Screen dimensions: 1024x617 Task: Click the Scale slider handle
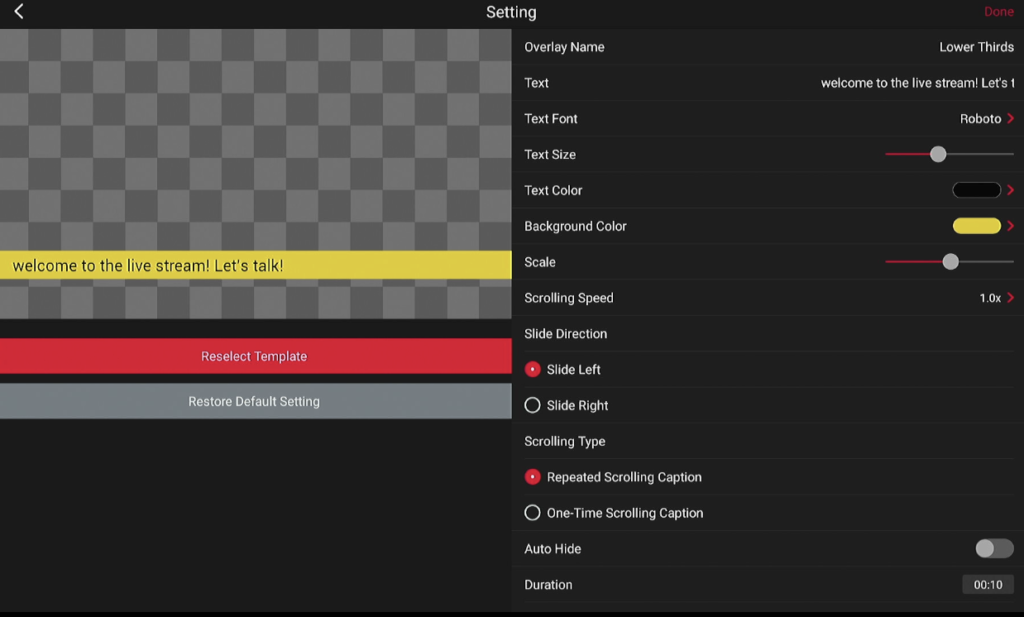tap(951, 262)
